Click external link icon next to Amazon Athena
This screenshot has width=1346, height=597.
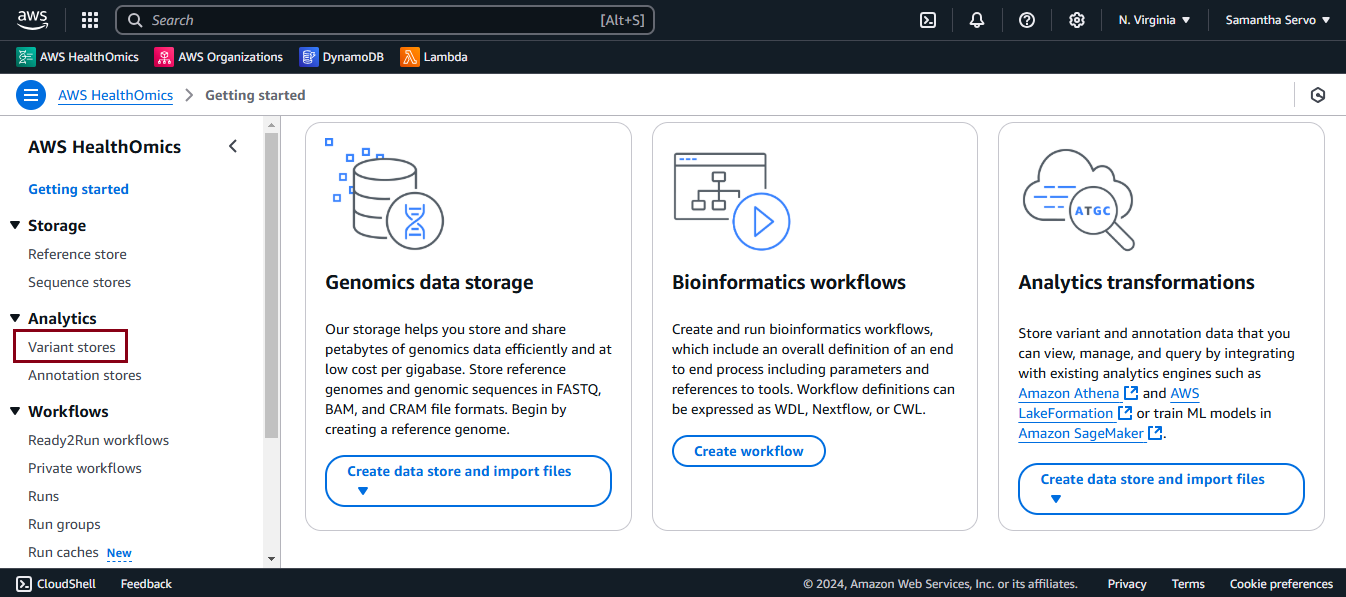click(1131, 394)
